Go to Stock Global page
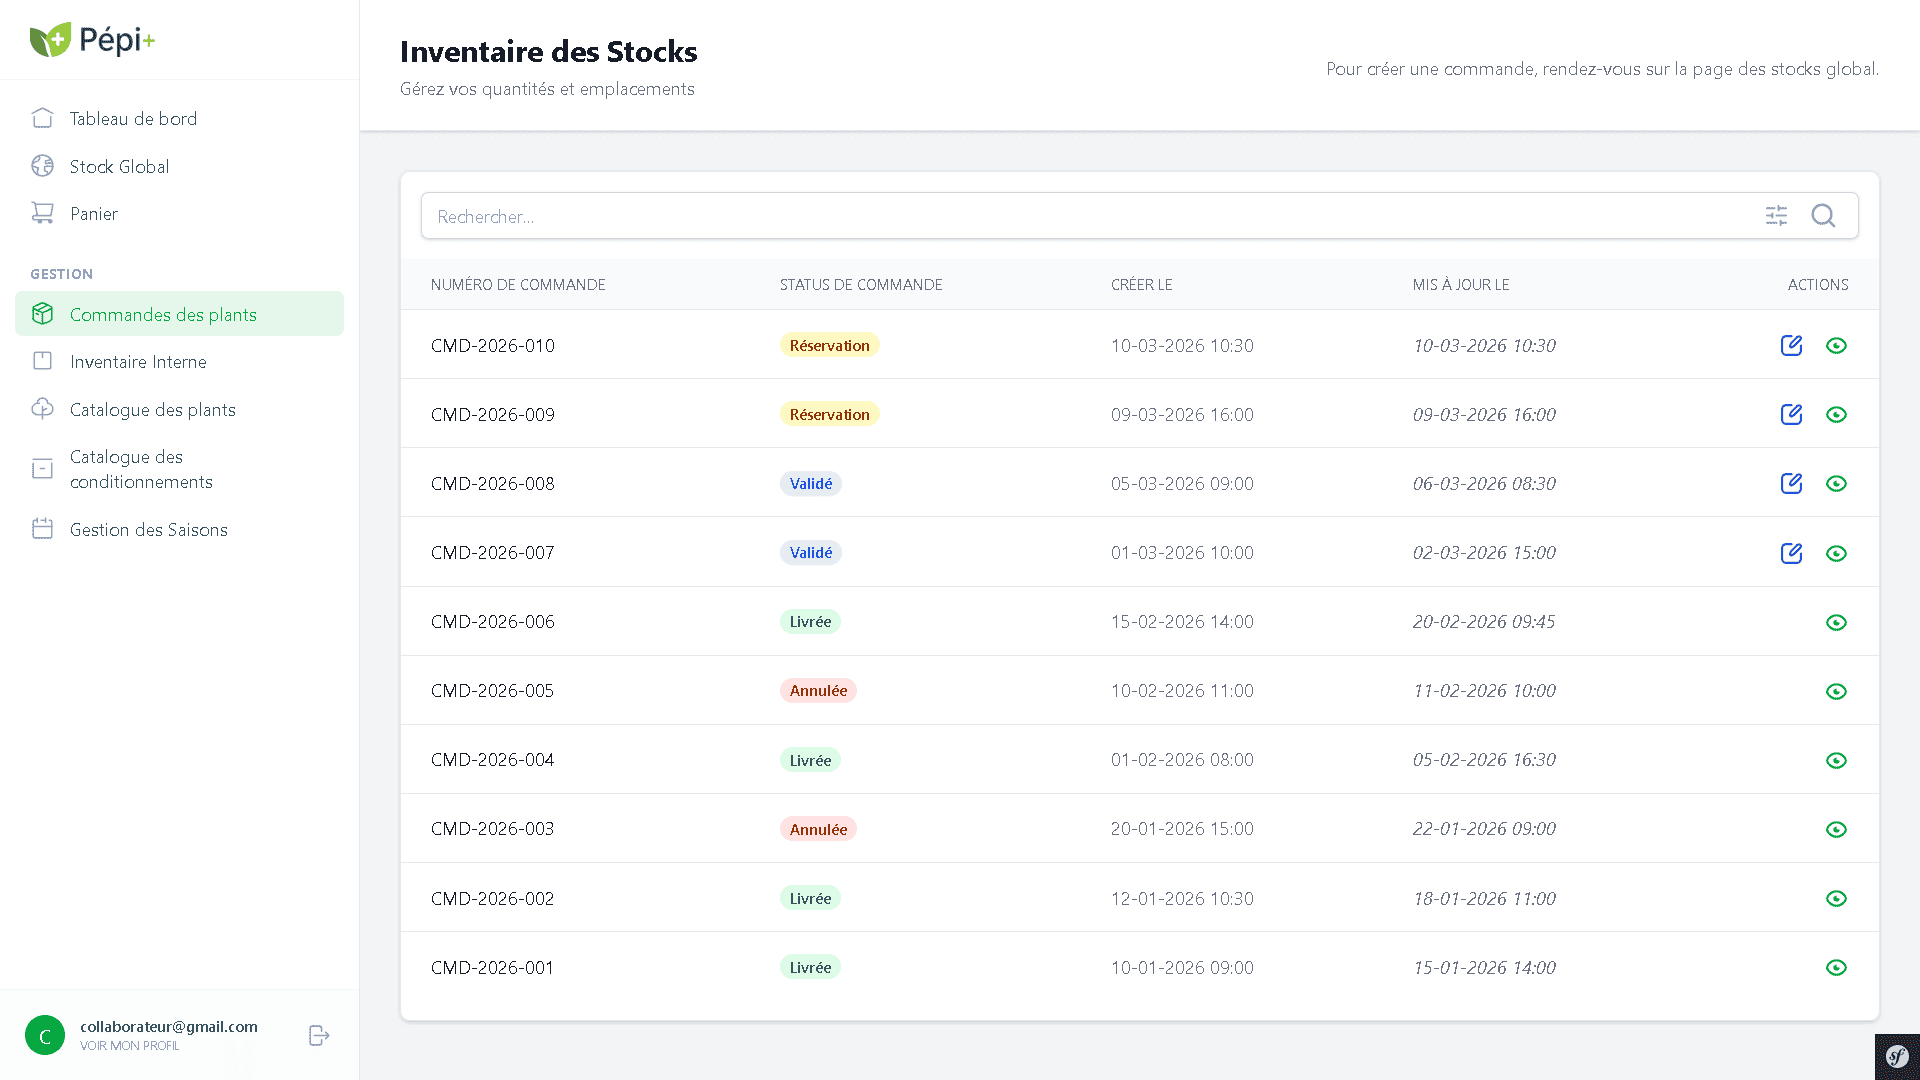The image size is (1920, 1080). coord(119,167)
